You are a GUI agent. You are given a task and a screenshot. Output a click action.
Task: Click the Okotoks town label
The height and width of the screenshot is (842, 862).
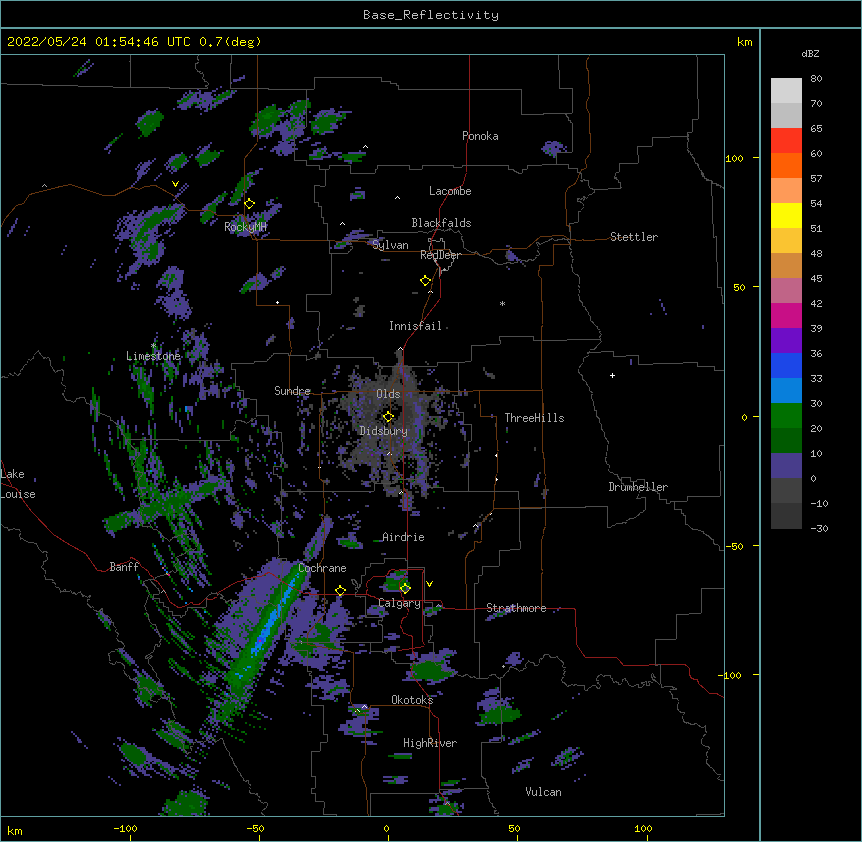click(412, 700)
